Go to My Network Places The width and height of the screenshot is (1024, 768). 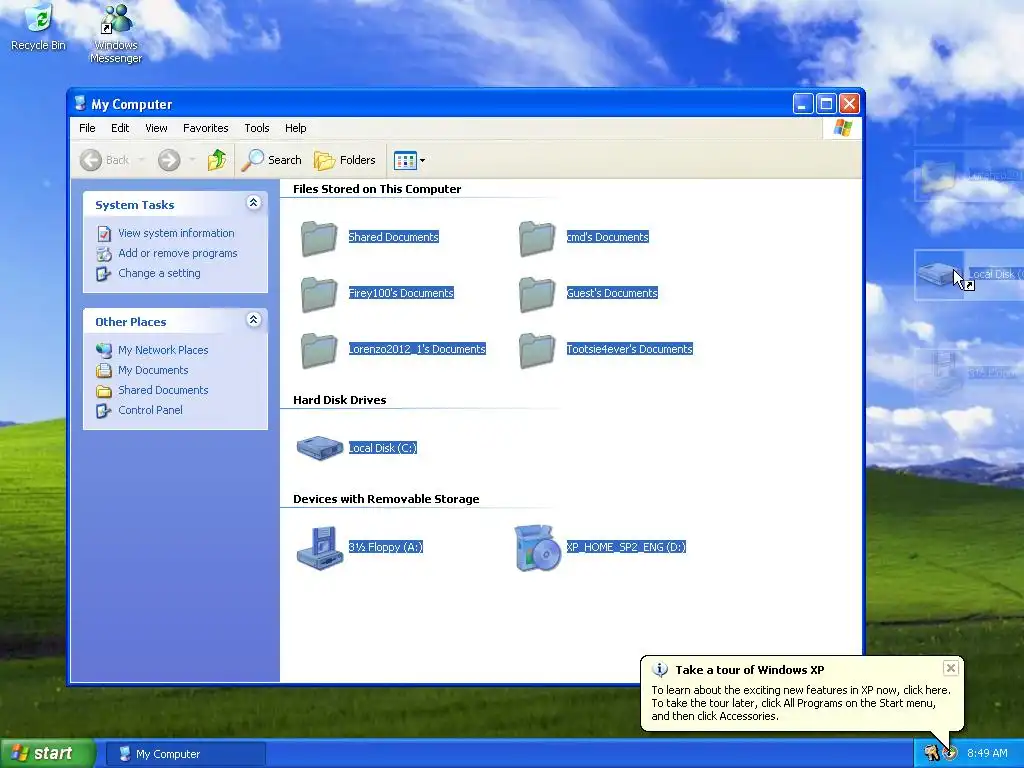pos(163,350)
